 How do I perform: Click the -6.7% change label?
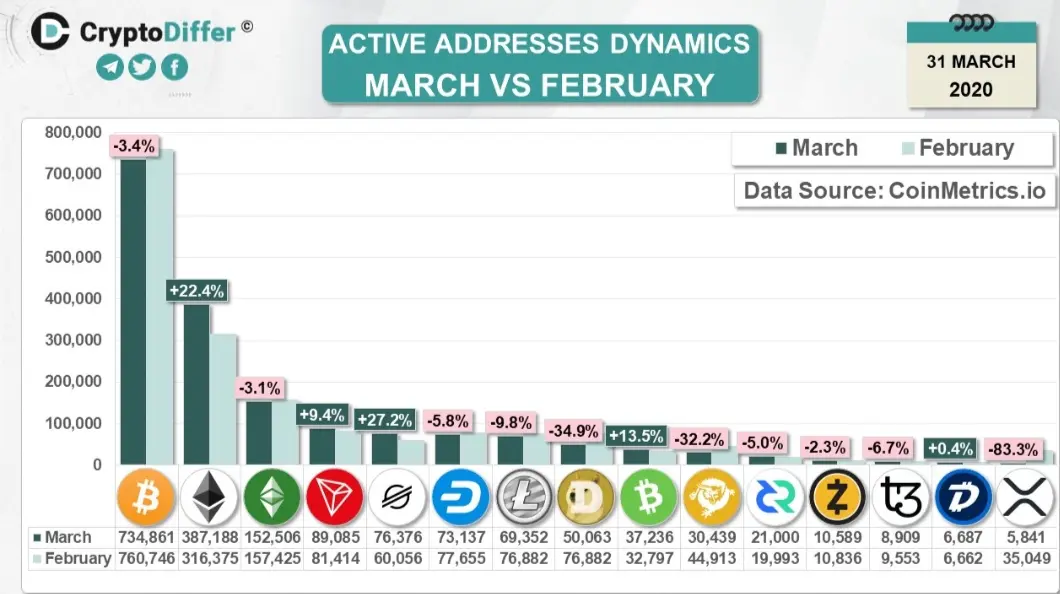[888, 448]
